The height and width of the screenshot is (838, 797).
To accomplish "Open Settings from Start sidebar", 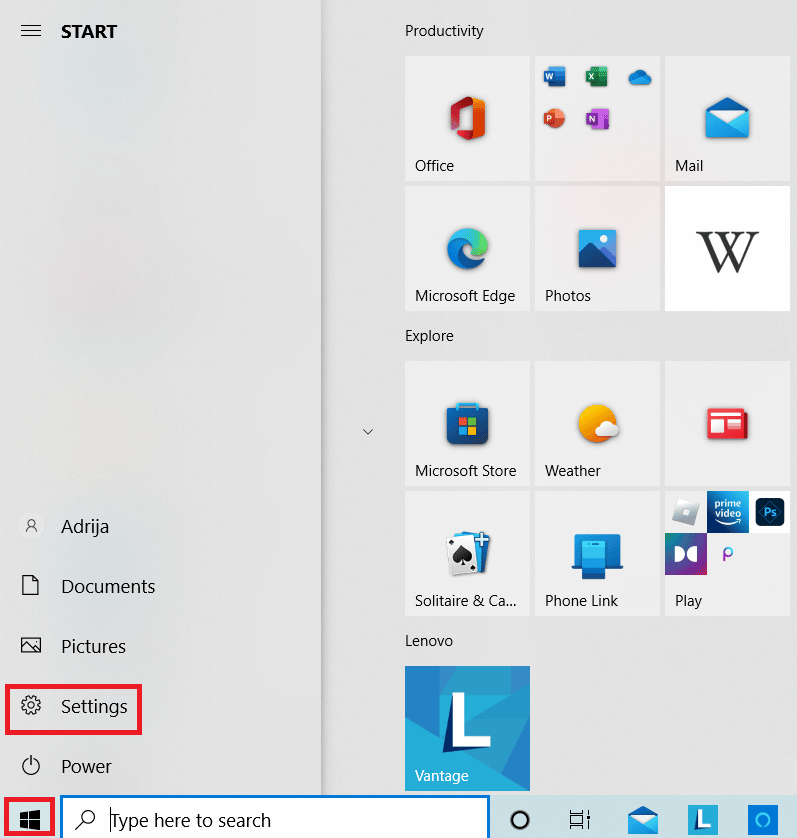I will coord(74,707).
